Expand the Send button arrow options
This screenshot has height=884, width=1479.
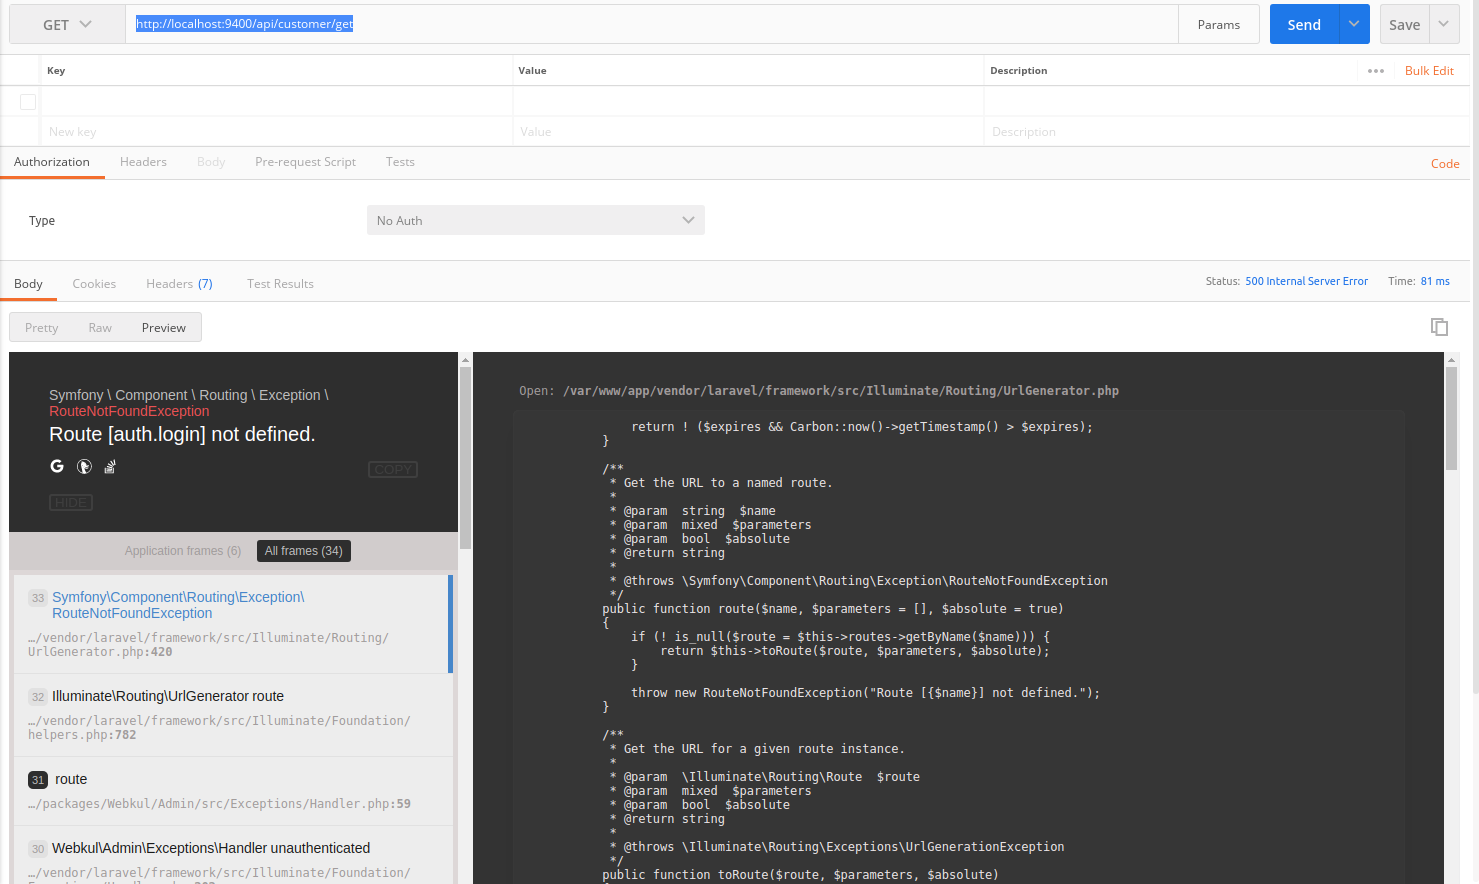coord(1354,24)
